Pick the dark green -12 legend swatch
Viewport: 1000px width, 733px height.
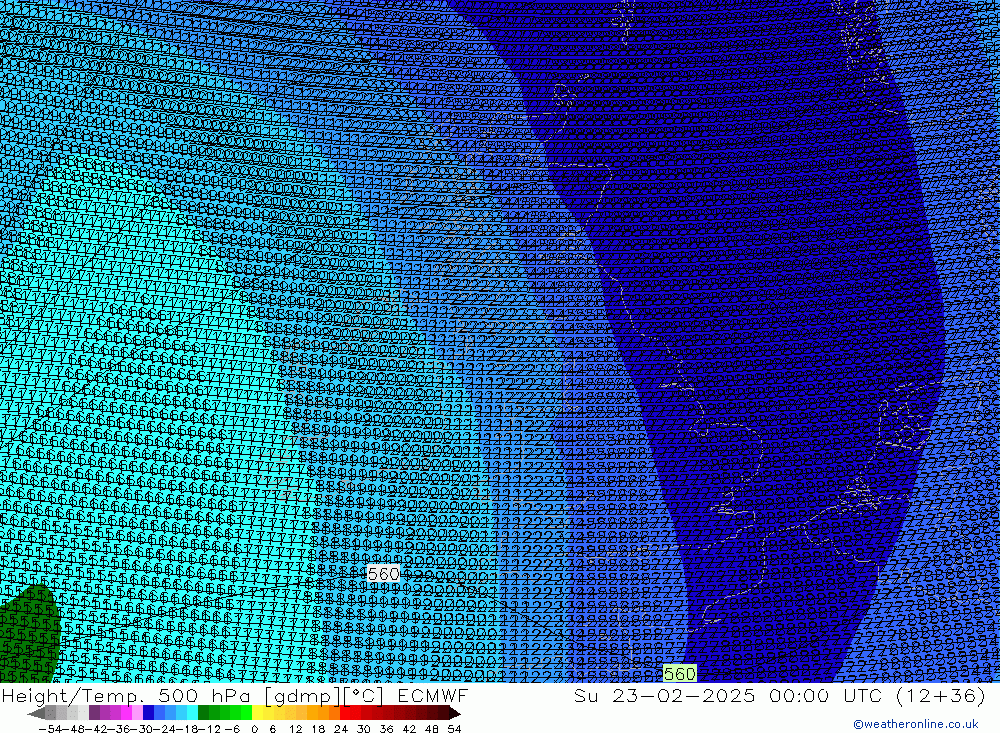[203, 713]
